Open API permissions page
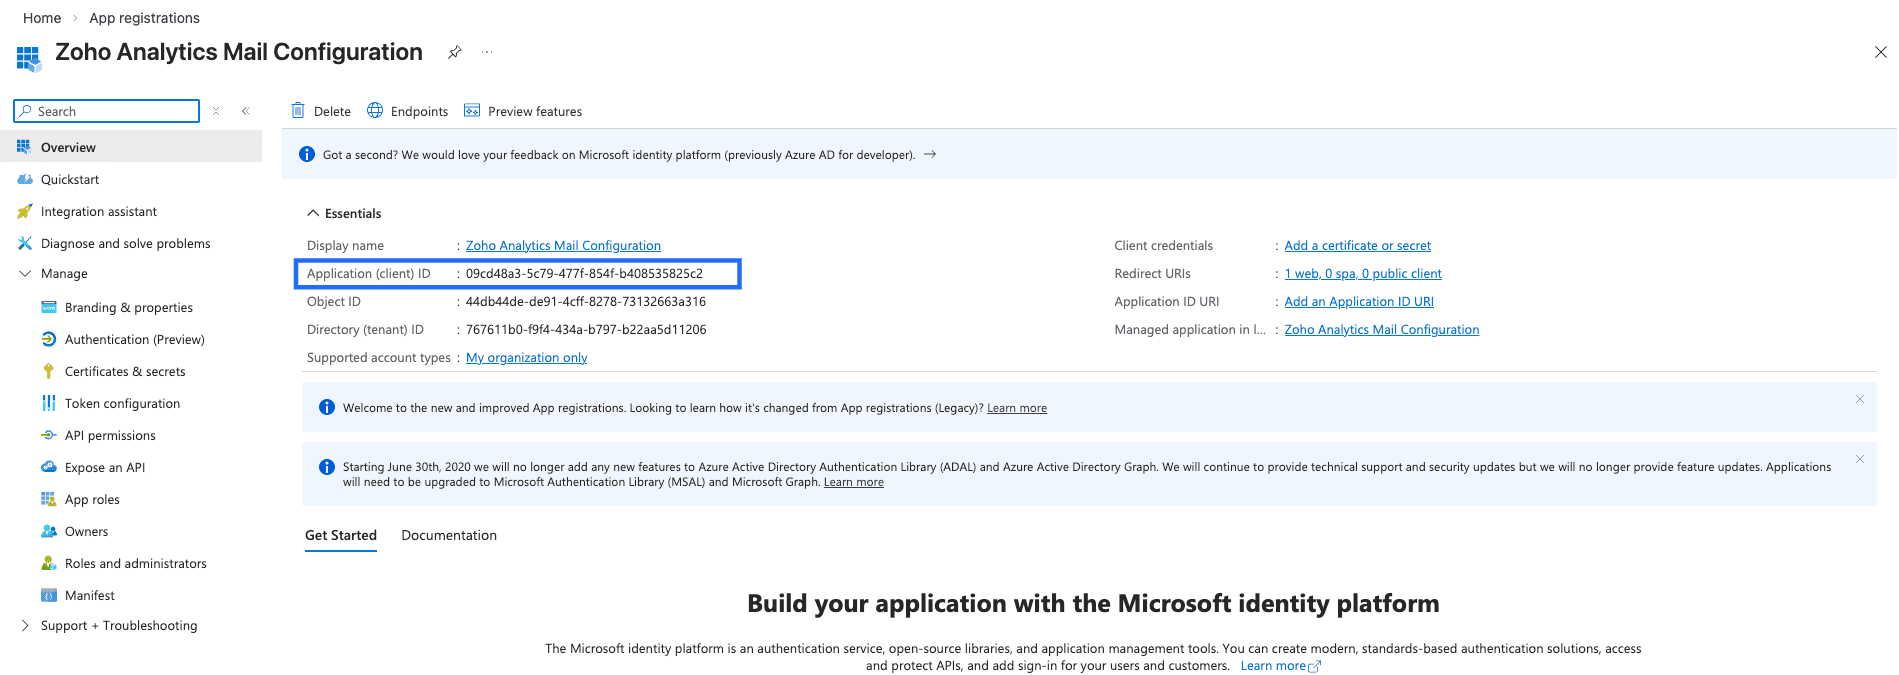The width and height of the screenshot is (1899, 675). click(110, 435)
